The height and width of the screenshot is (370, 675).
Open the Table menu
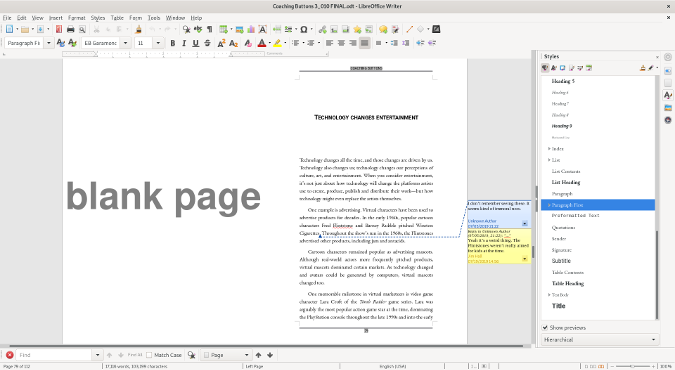(x=117, y=18)
